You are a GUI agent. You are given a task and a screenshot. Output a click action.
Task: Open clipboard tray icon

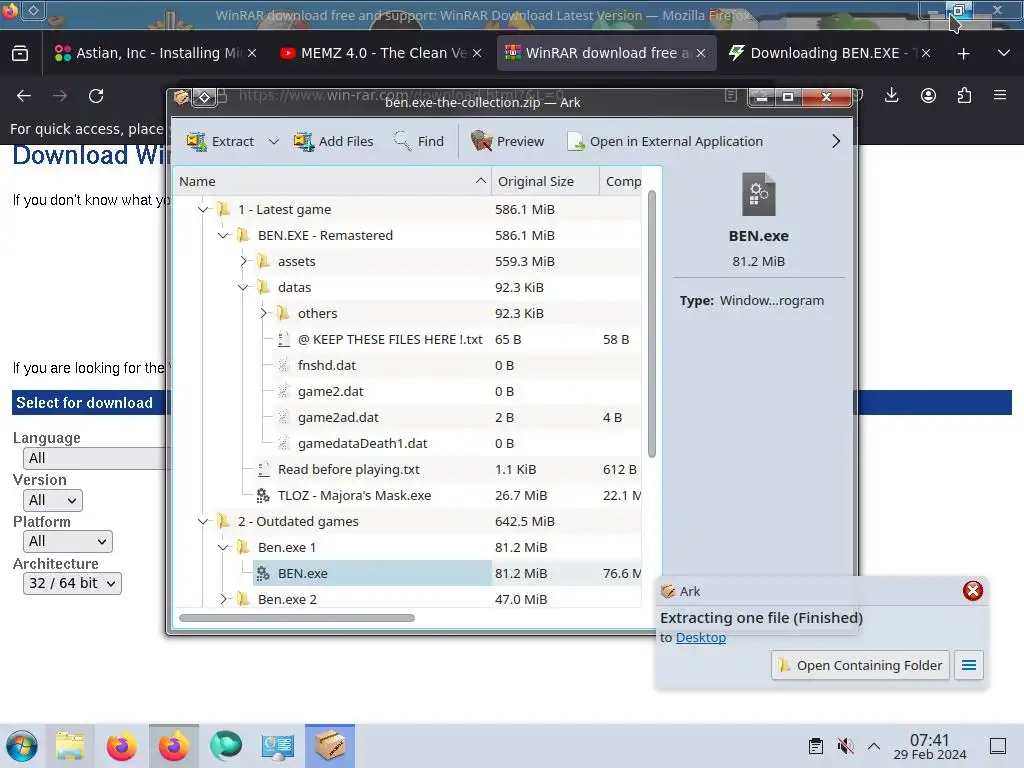pyautogui.click(x=816, y=746)
